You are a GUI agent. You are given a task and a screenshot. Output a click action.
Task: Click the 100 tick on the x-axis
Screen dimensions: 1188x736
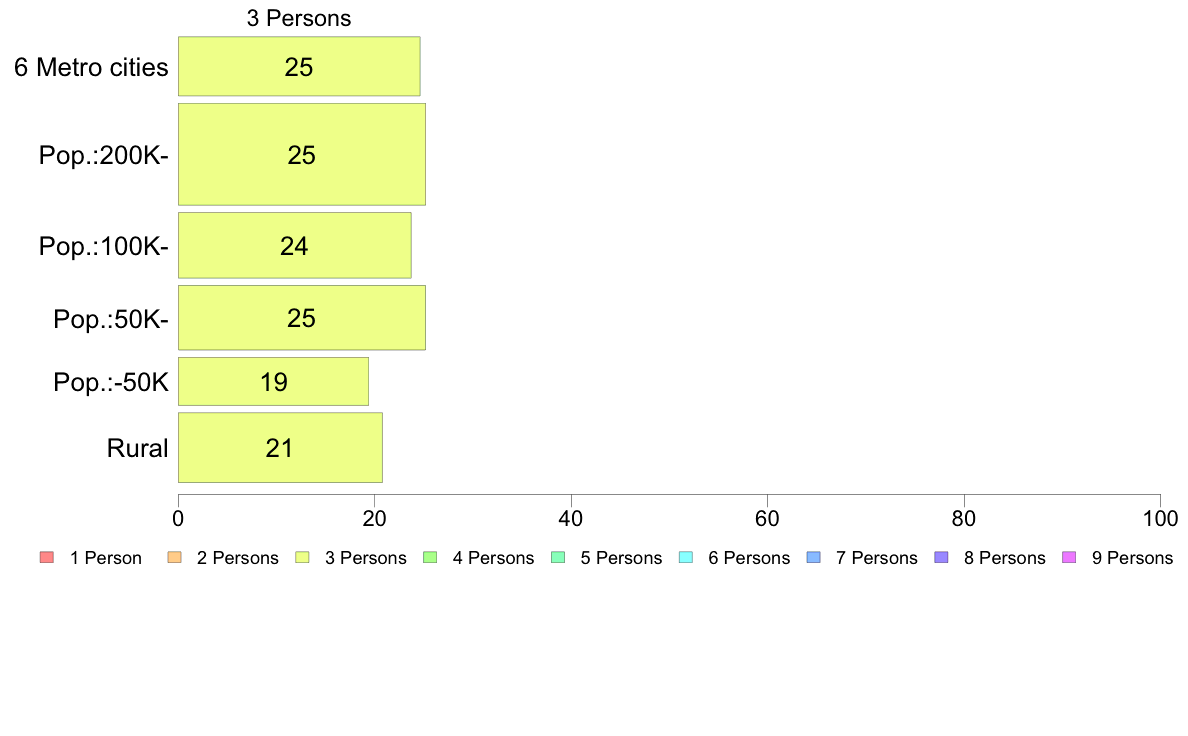(x=1159, y=518)
